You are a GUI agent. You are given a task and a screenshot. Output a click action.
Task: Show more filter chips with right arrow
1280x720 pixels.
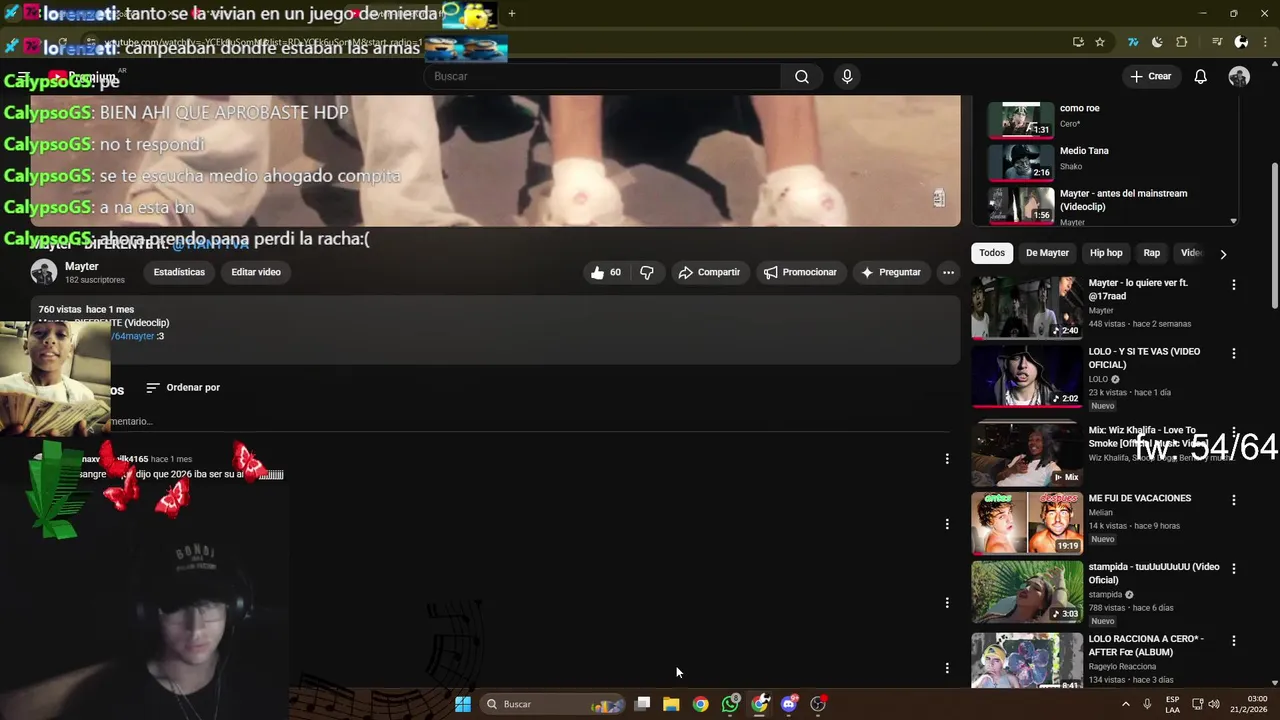tap(1223, 254)
